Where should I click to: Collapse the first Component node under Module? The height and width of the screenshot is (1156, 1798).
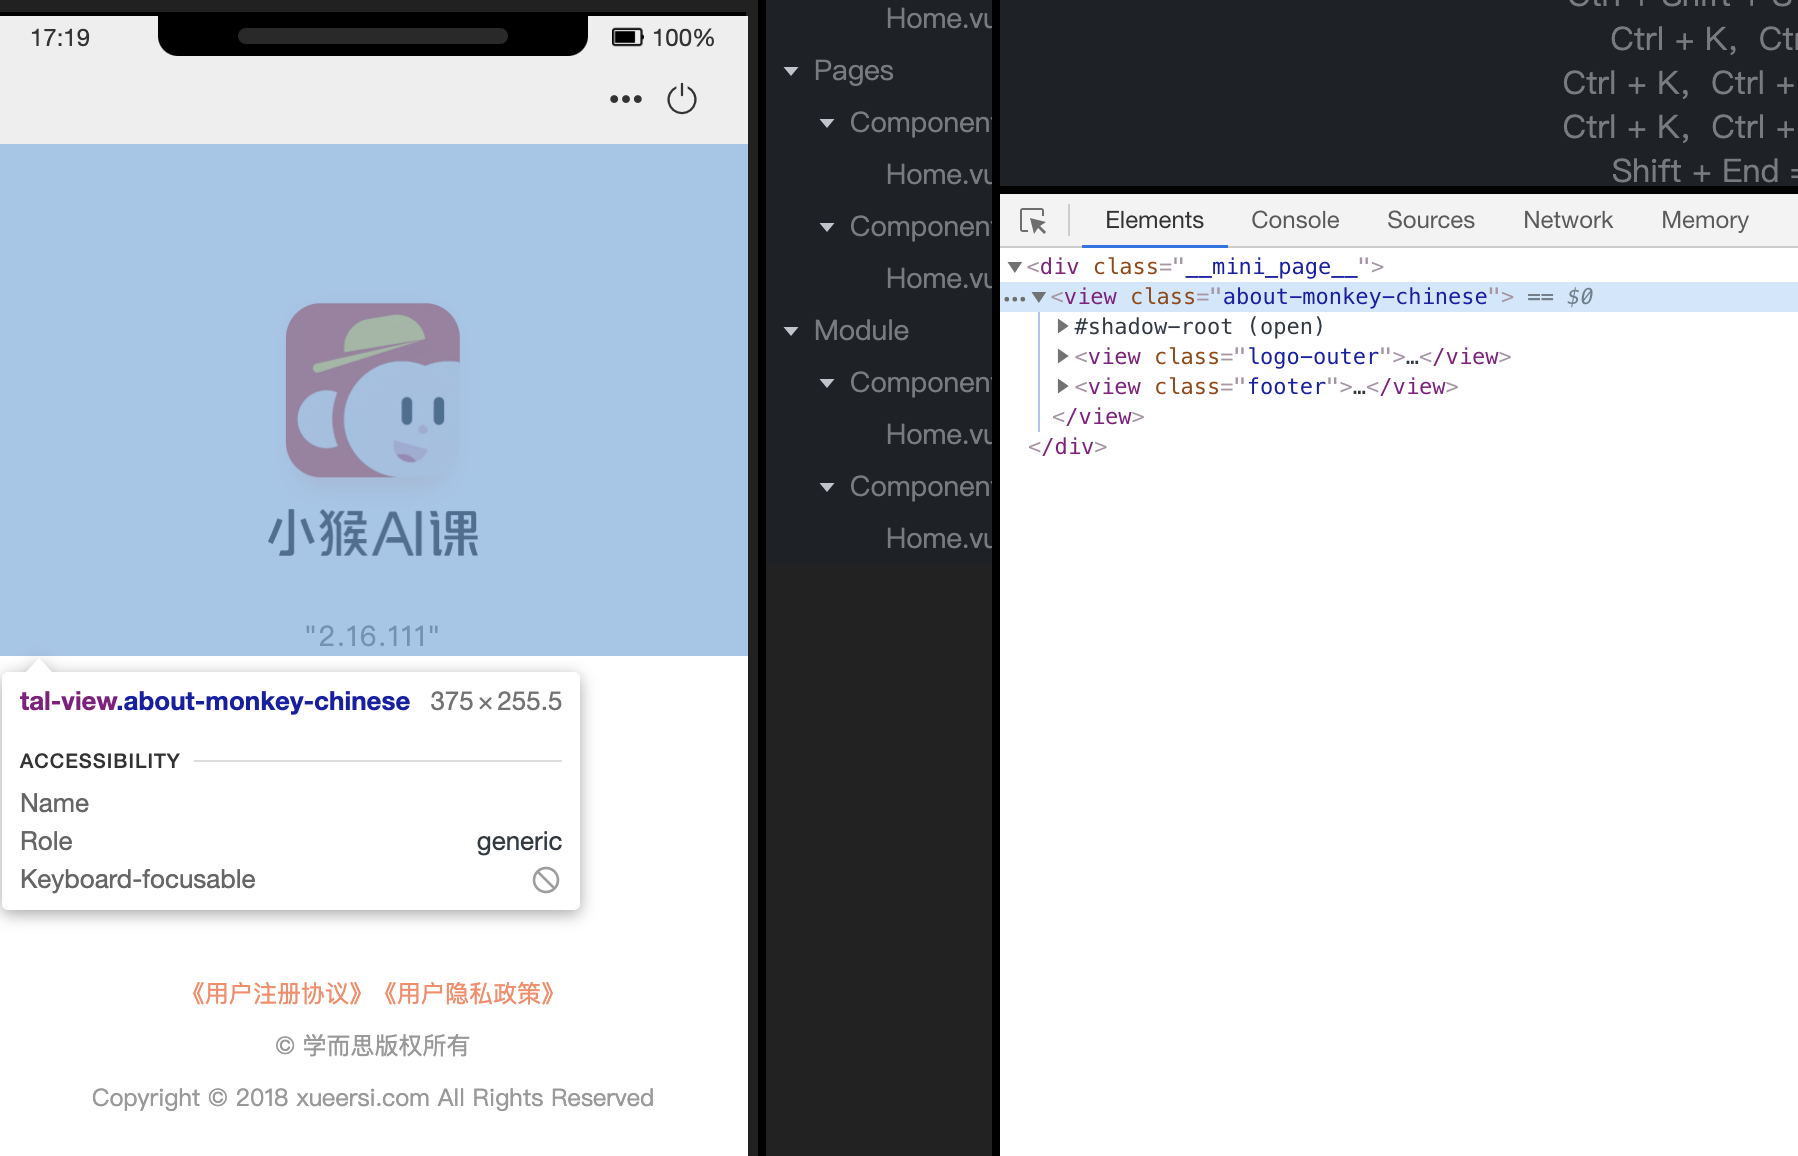pos(827,383)
